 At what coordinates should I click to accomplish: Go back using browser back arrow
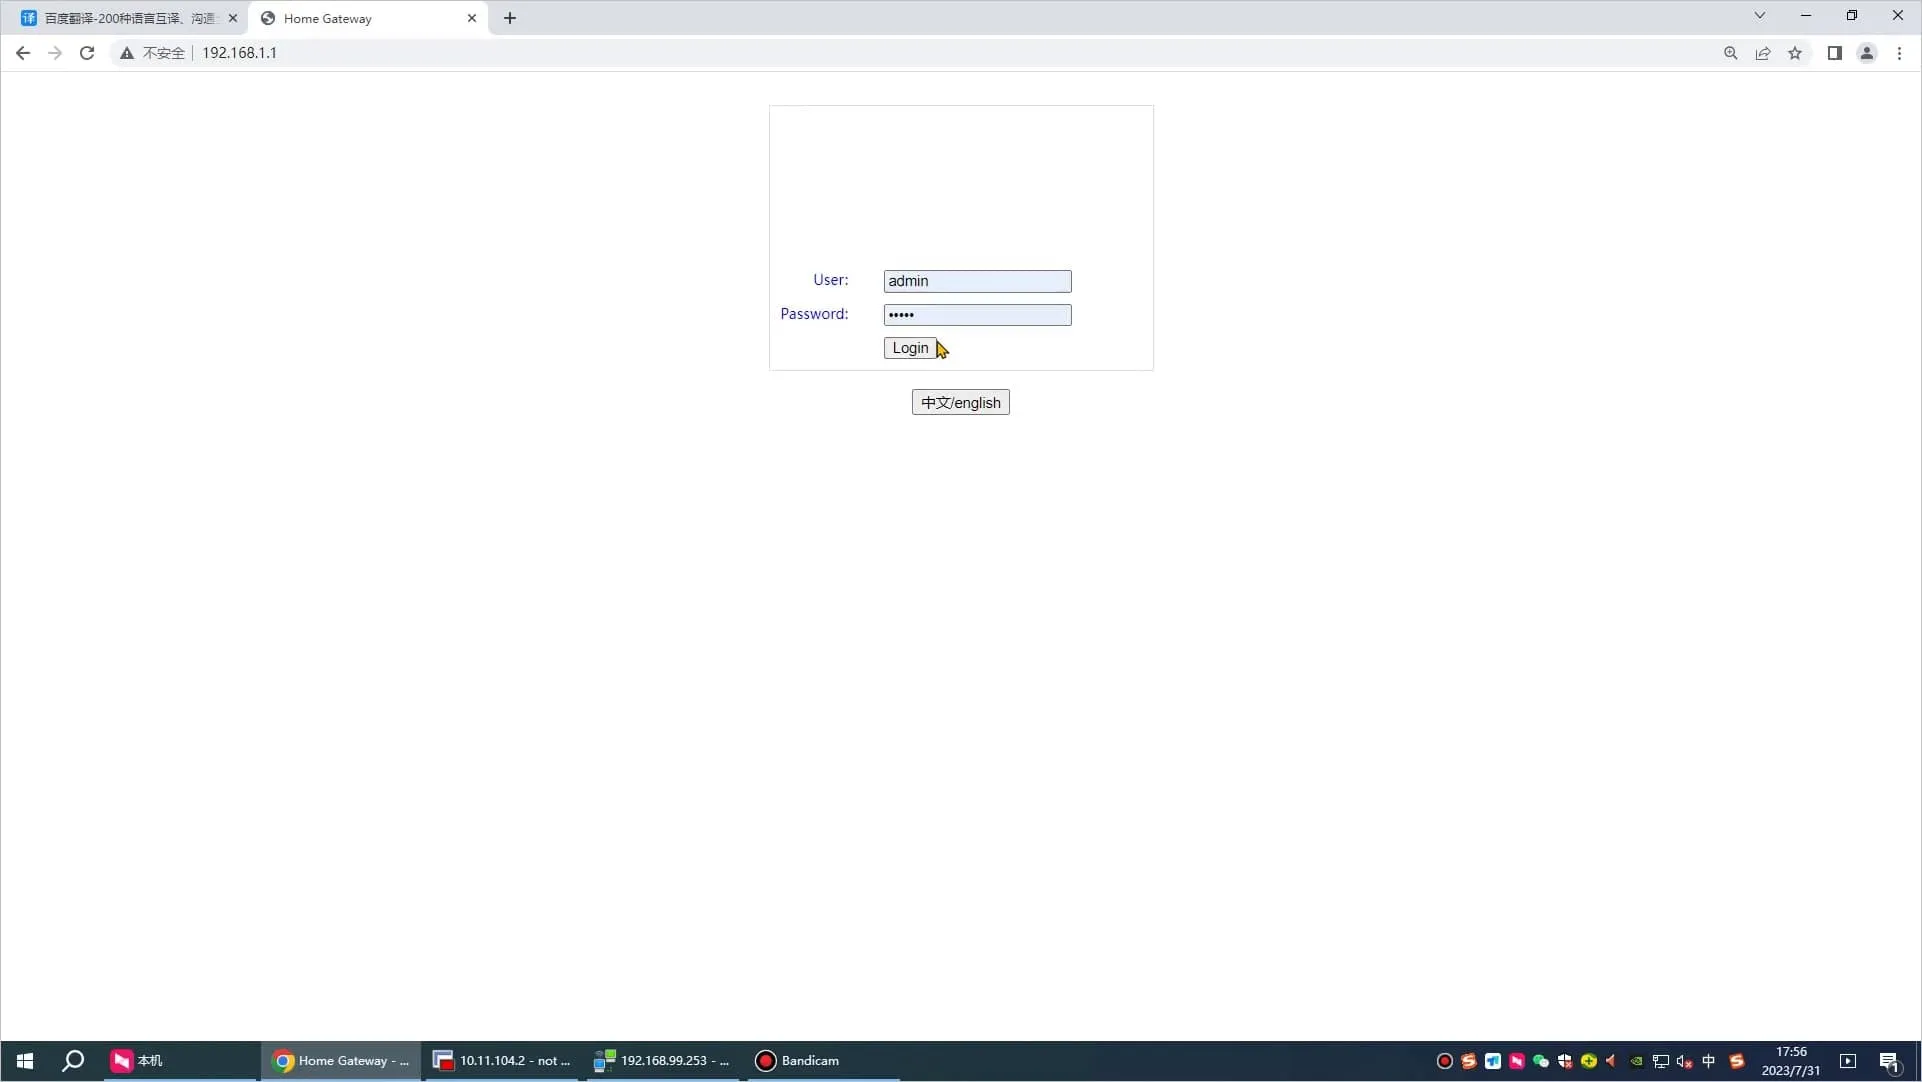pos(23,53)
